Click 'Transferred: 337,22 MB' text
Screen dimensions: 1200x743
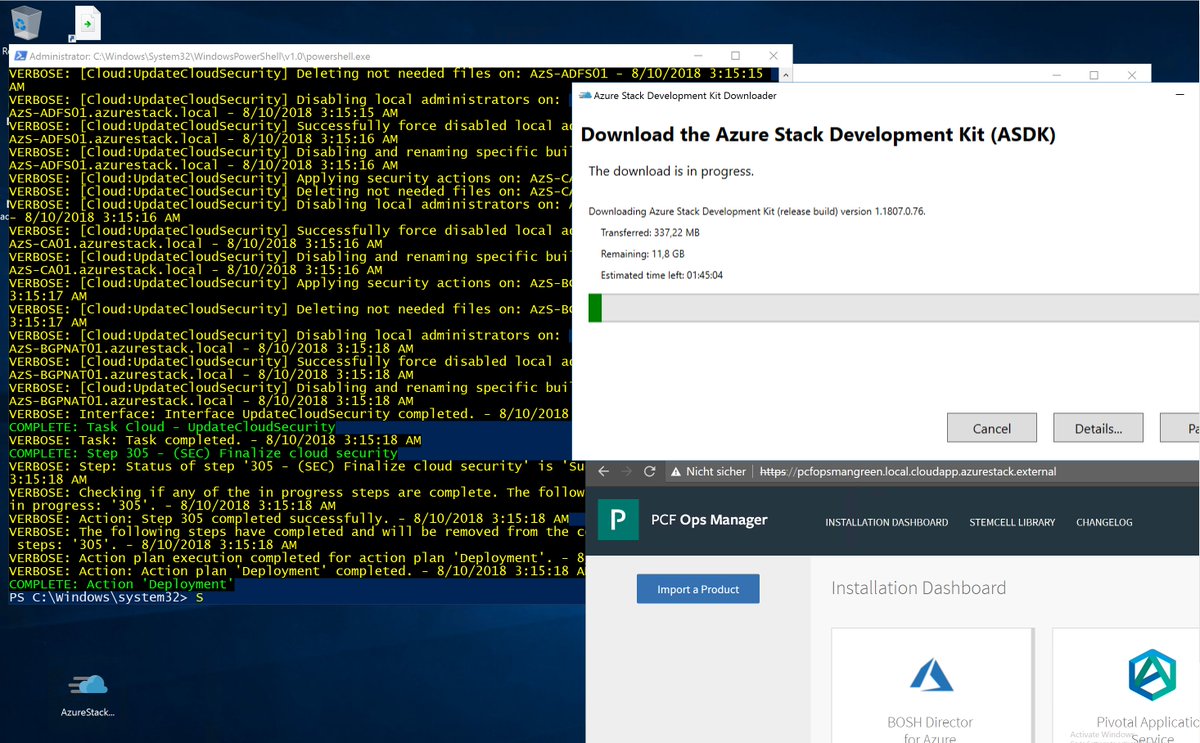pos(650,233)
